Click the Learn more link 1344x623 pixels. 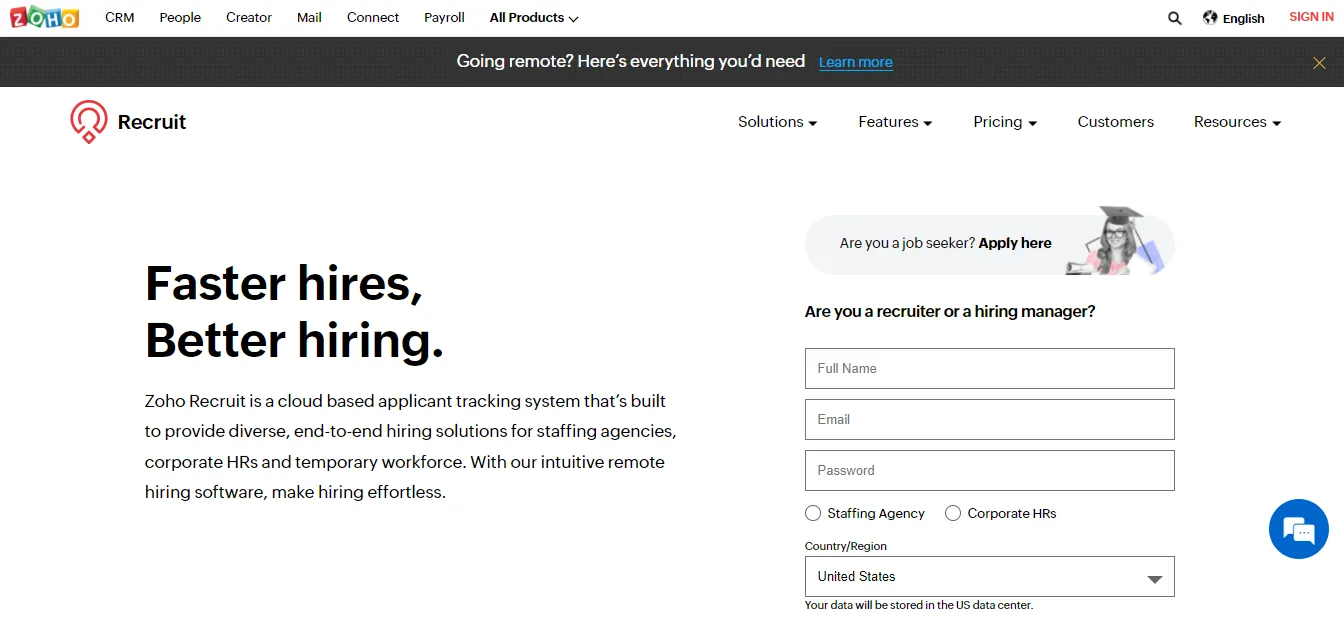(x=856, y=62)
